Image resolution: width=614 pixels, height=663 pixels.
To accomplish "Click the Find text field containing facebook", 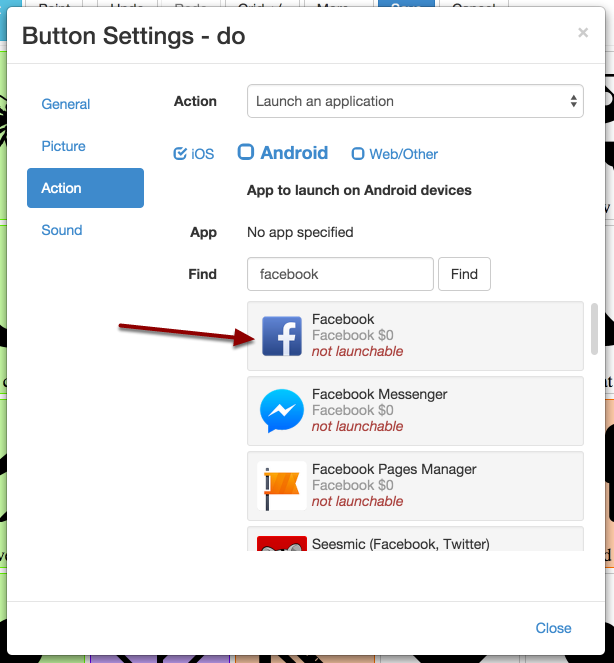I will 340,274.
